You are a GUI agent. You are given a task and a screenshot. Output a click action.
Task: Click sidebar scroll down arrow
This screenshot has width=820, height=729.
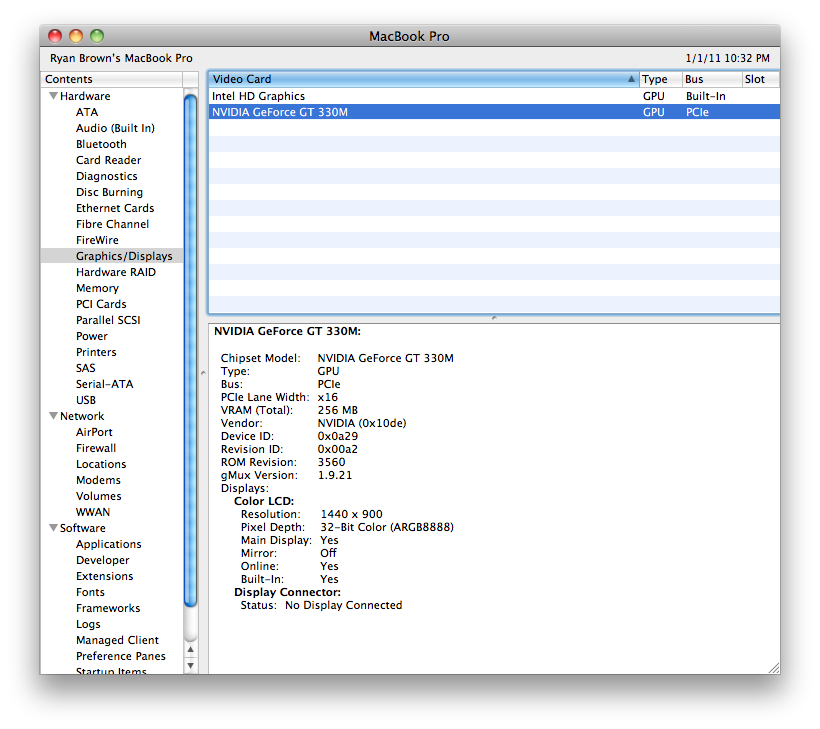[191, 666]
